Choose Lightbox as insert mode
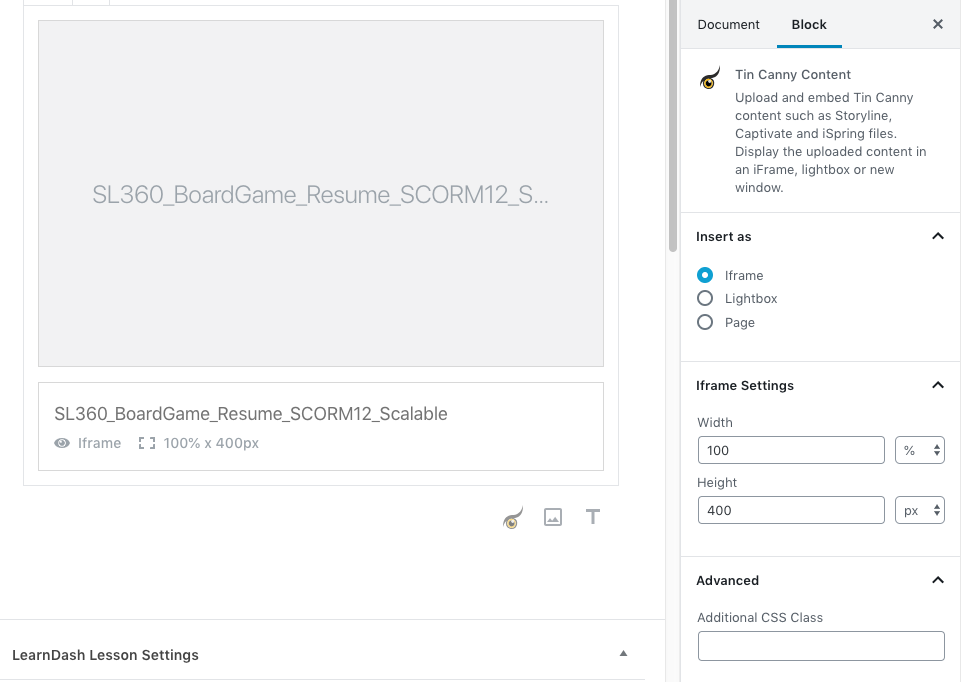The width and height of the screenshot is (961, 682). click(705, 298)
